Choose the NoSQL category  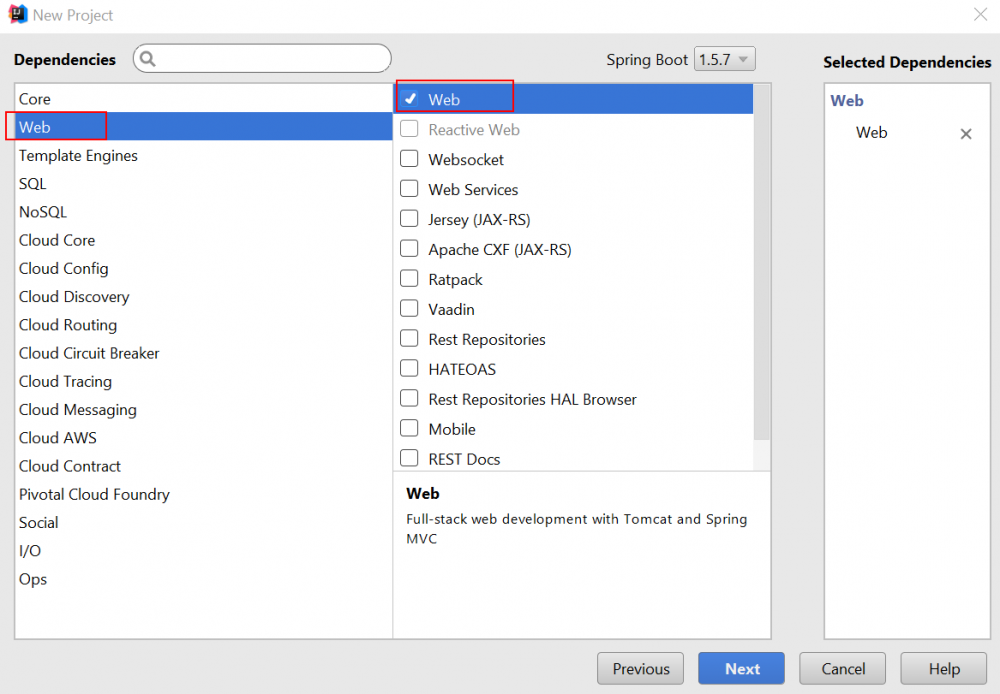pyautogui.click(x=43, y=212)
